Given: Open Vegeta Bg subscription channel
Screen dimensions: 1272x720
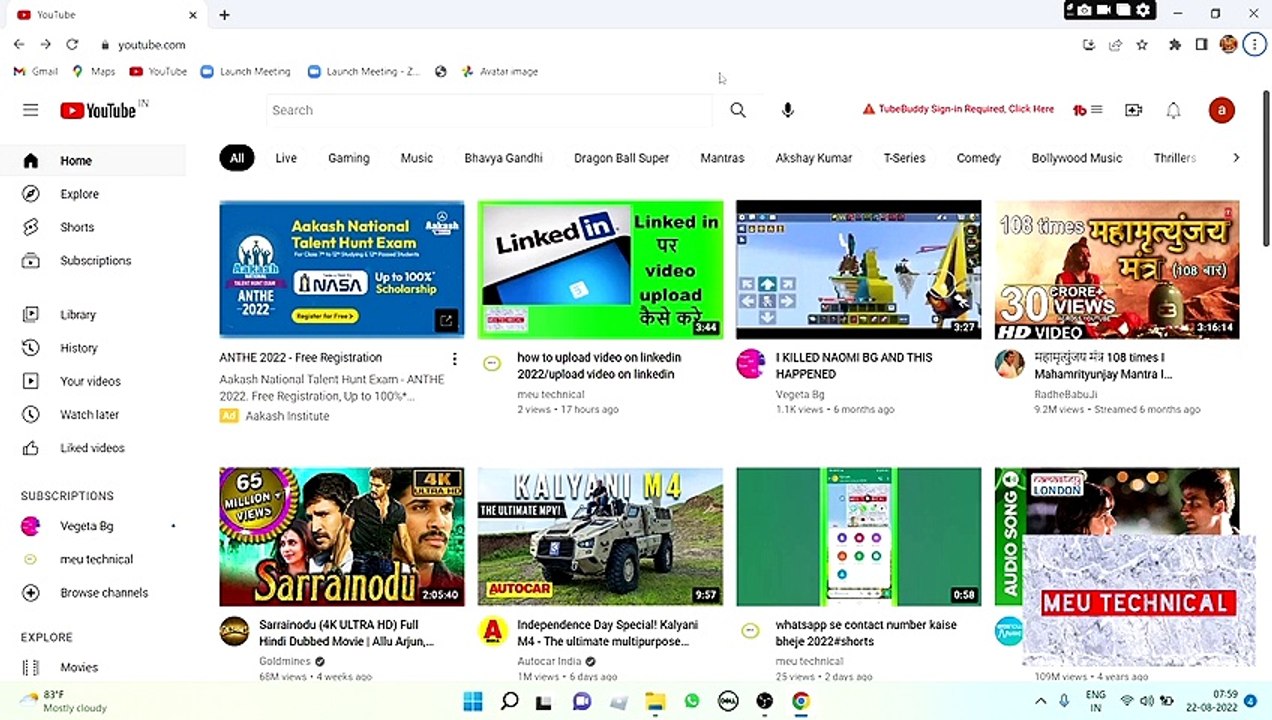Looking at the screenshot, I should [x=93, y=526].
